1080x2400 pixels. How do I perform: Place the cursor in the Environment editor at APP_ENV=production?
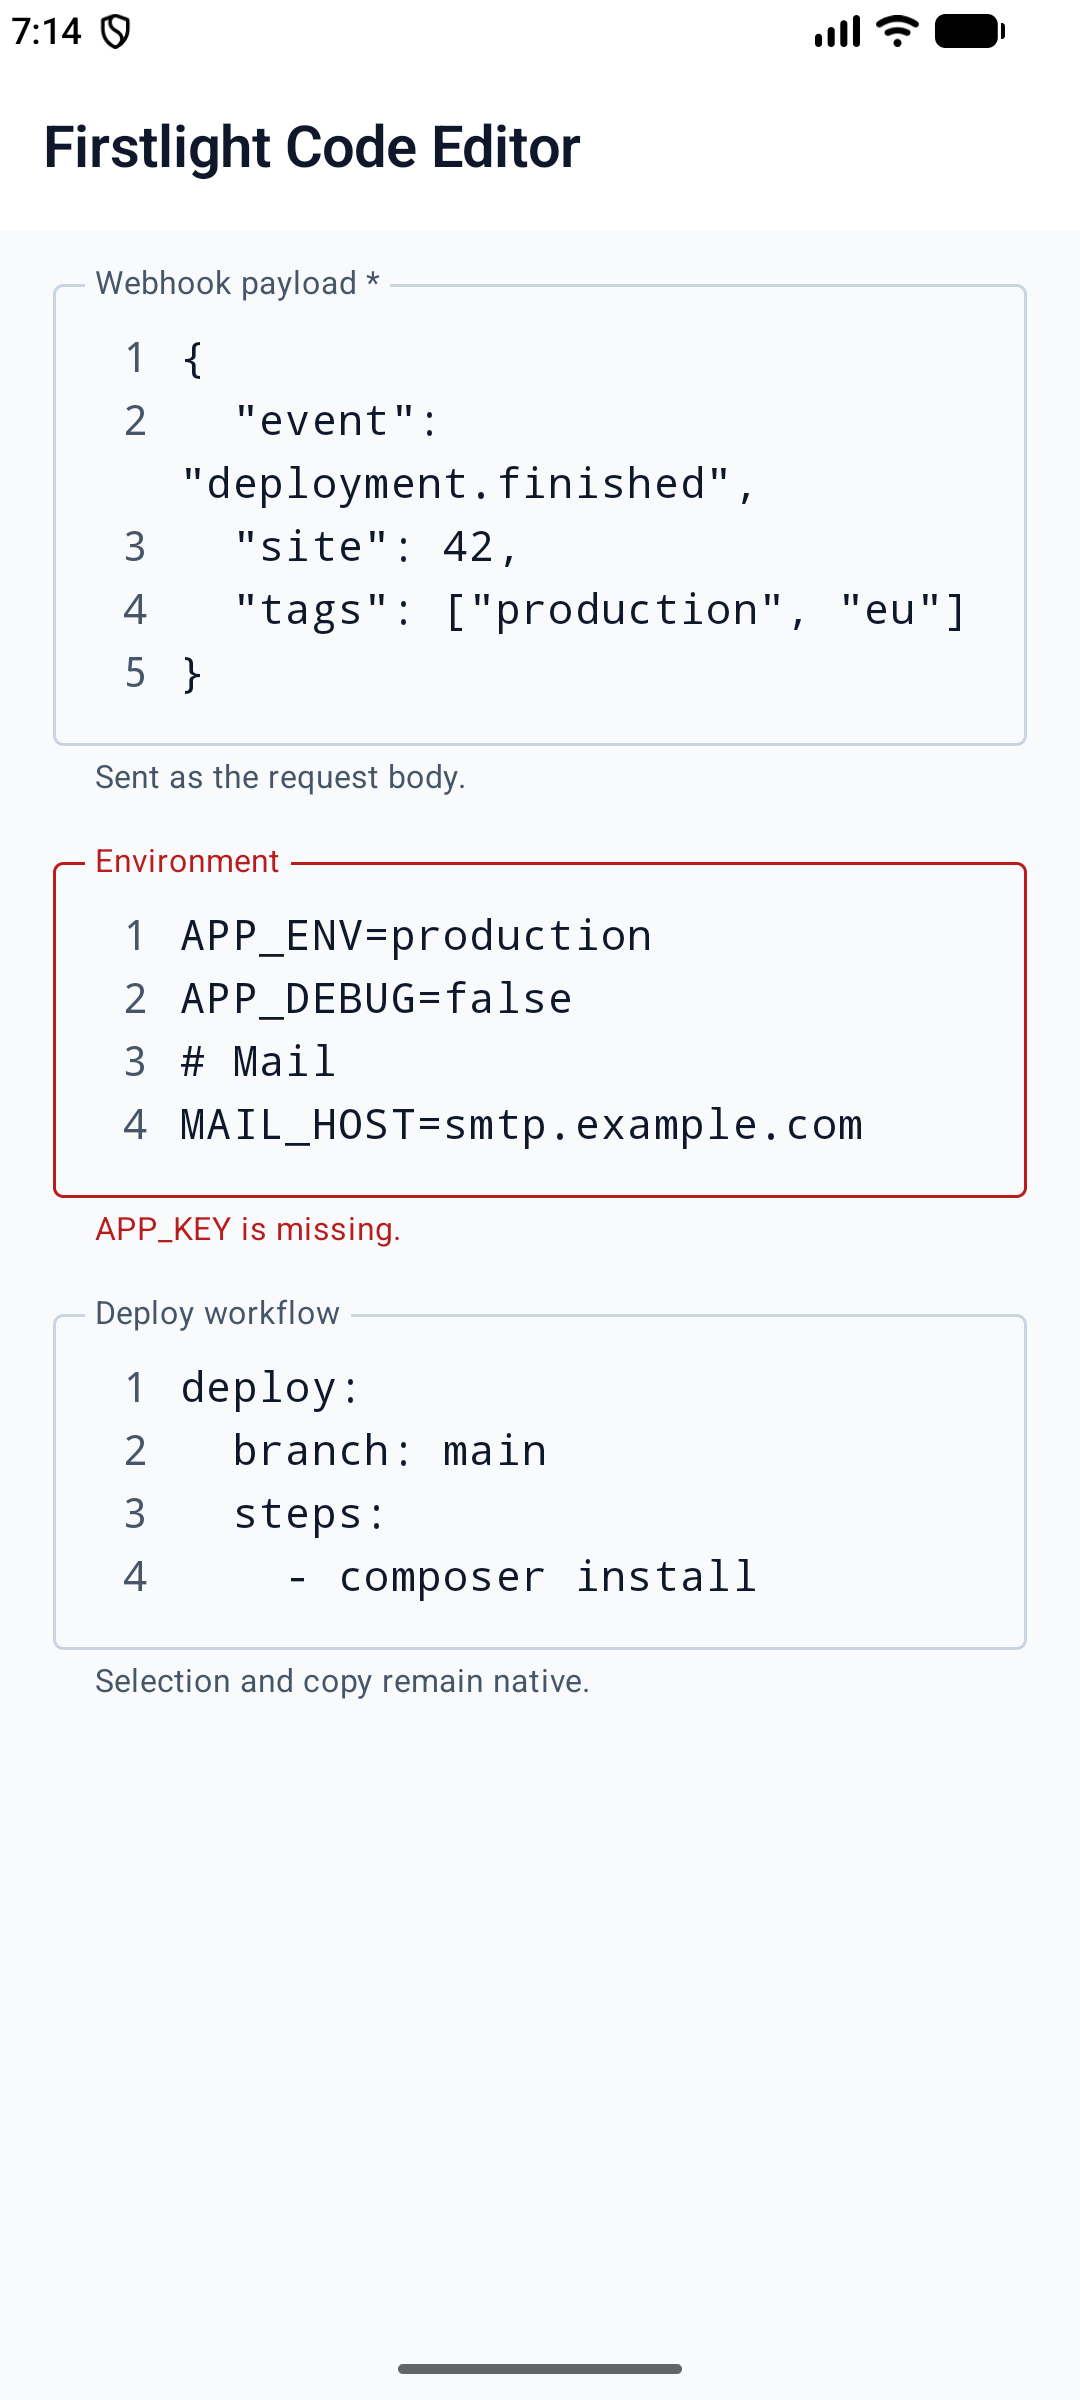tap(416, 936)
